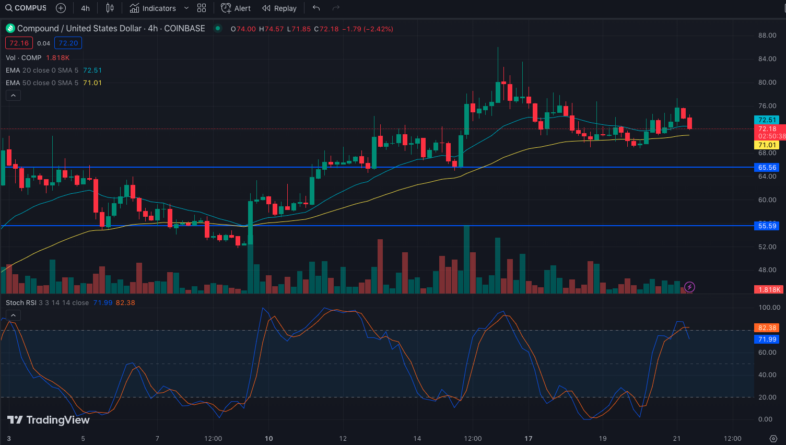Click the Compound / United States Dollar title

pyautogui.click(x=79, y=29)
